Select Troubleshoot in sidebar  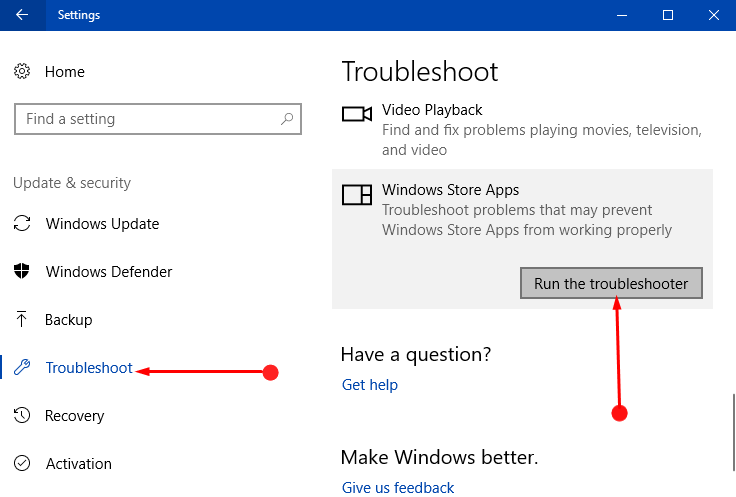(89, 367)
